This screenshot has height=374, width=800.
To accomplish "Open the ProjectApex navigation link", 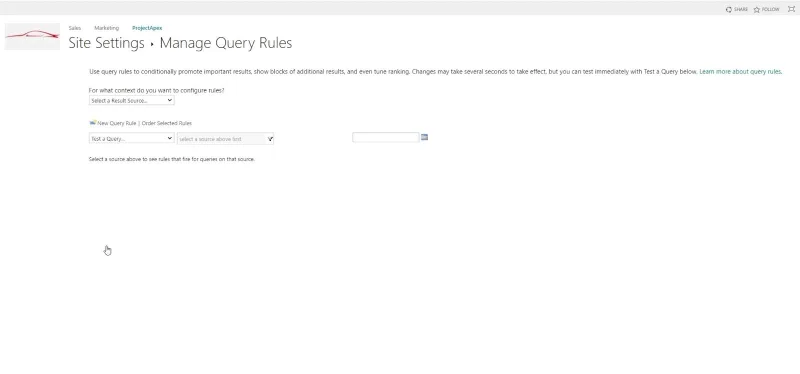I will point(147,28).
